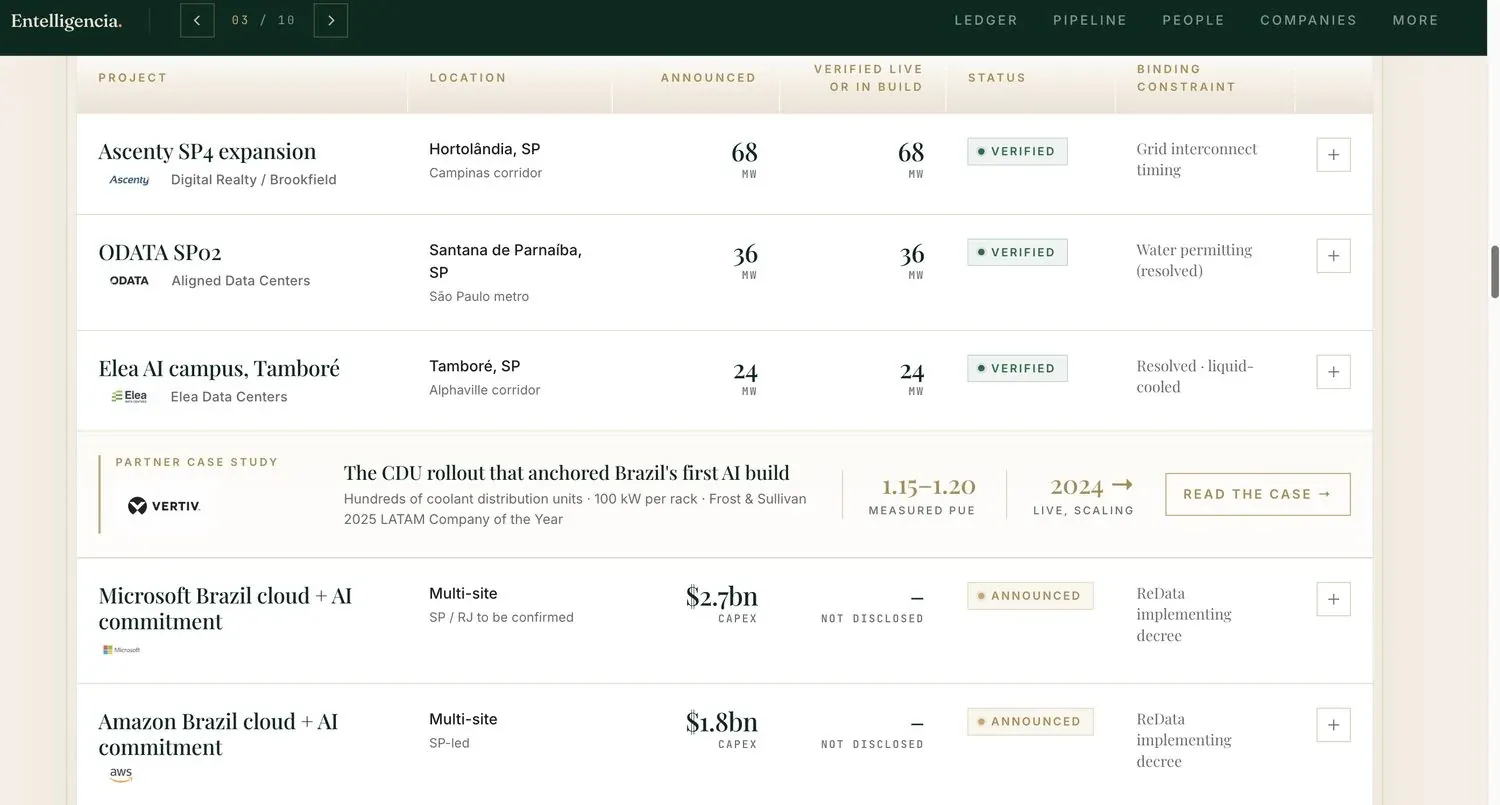Select Digital Realty / Brookfield text
The image size is (1500, 805).
click(254, 180)
